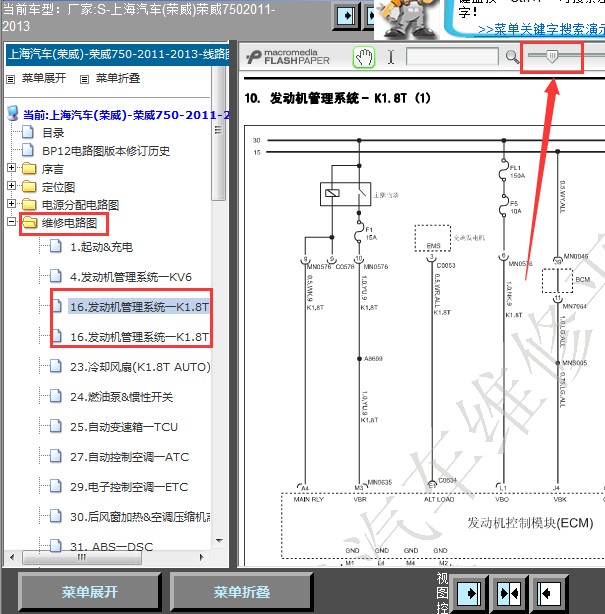Click bottom view control left-arrow button

pos(549,593)
